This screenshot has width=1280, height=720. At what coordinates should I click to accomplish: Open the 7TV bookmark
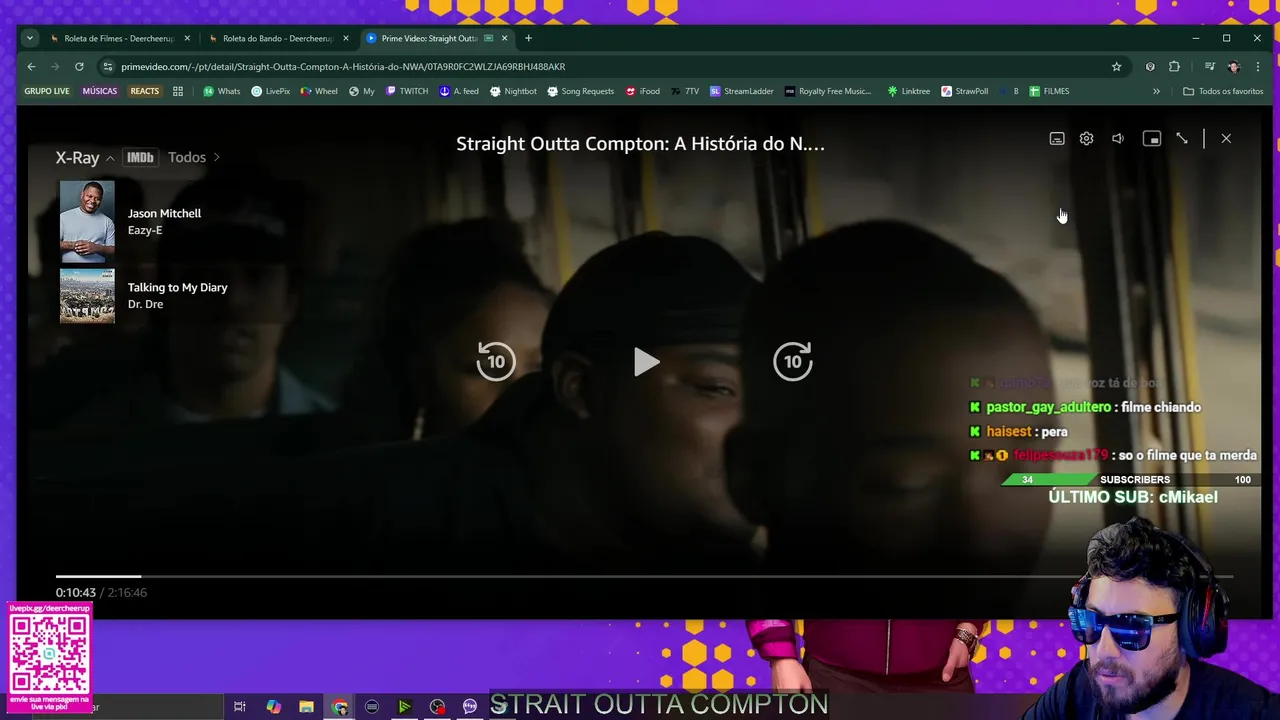tap(685, 91)
